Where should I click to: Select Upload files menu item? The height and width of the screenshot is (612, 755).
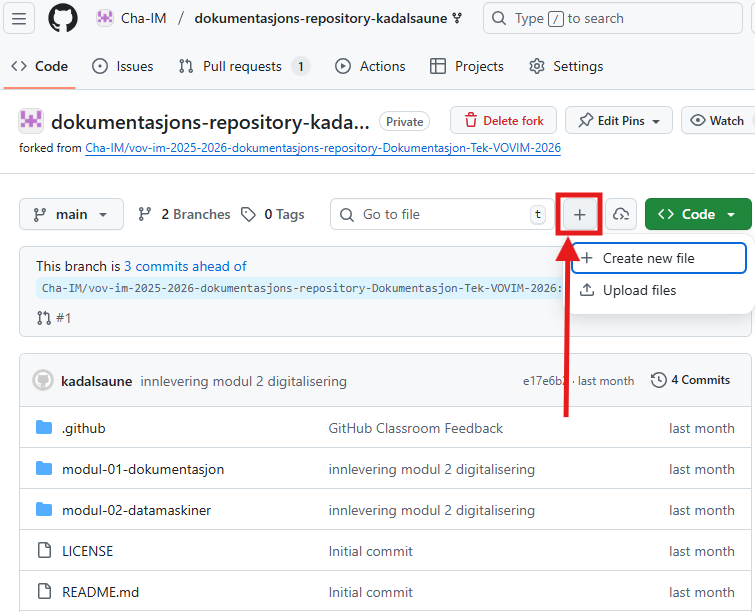[x=659, y=290]
